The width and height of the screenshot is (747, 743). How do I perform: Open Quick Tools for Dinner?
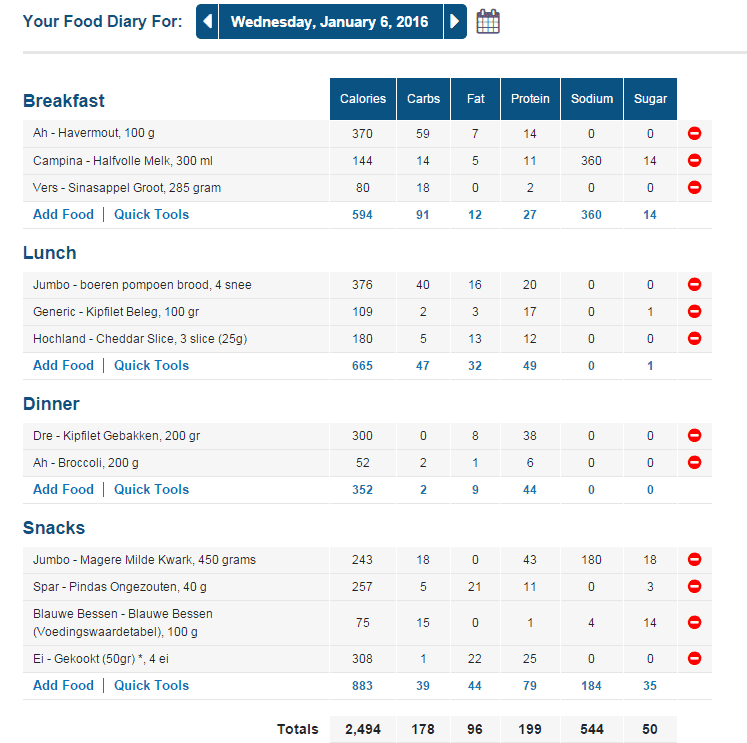pyautogui.click(x=151, y=489)
